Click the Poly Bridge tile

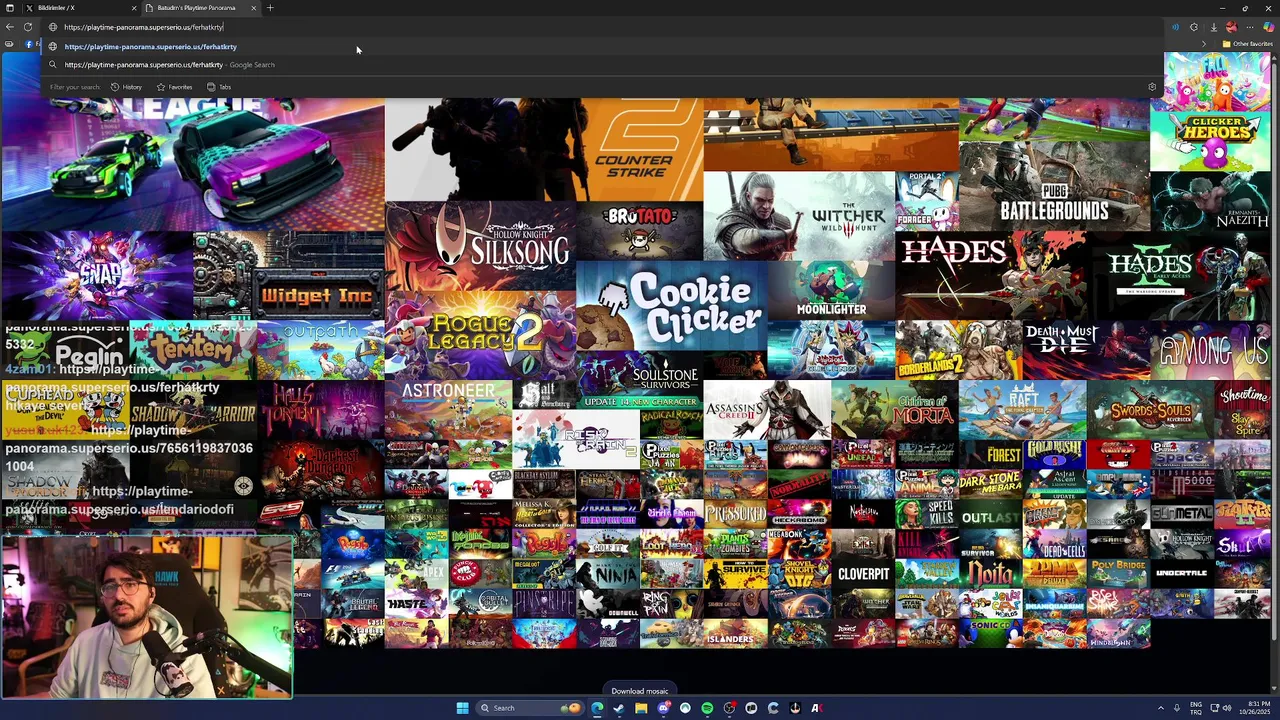point(1118,573)
